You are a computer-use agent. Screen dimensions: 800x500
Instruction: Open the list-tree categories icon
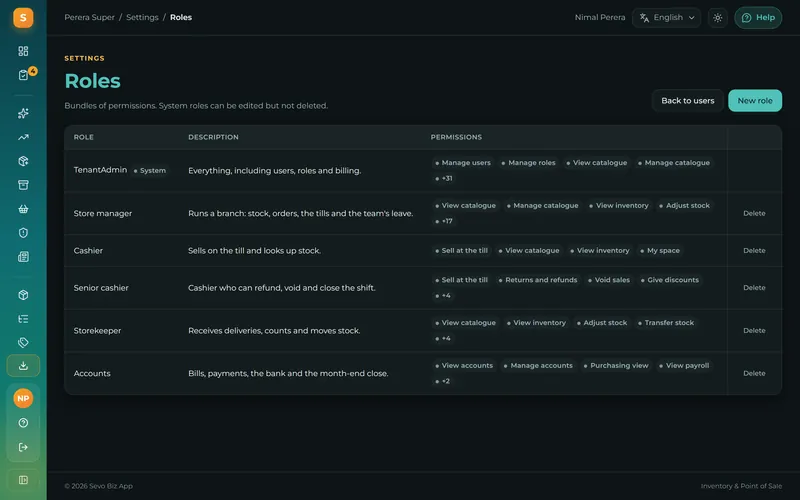pyautogui.click(x=23, y=319)
